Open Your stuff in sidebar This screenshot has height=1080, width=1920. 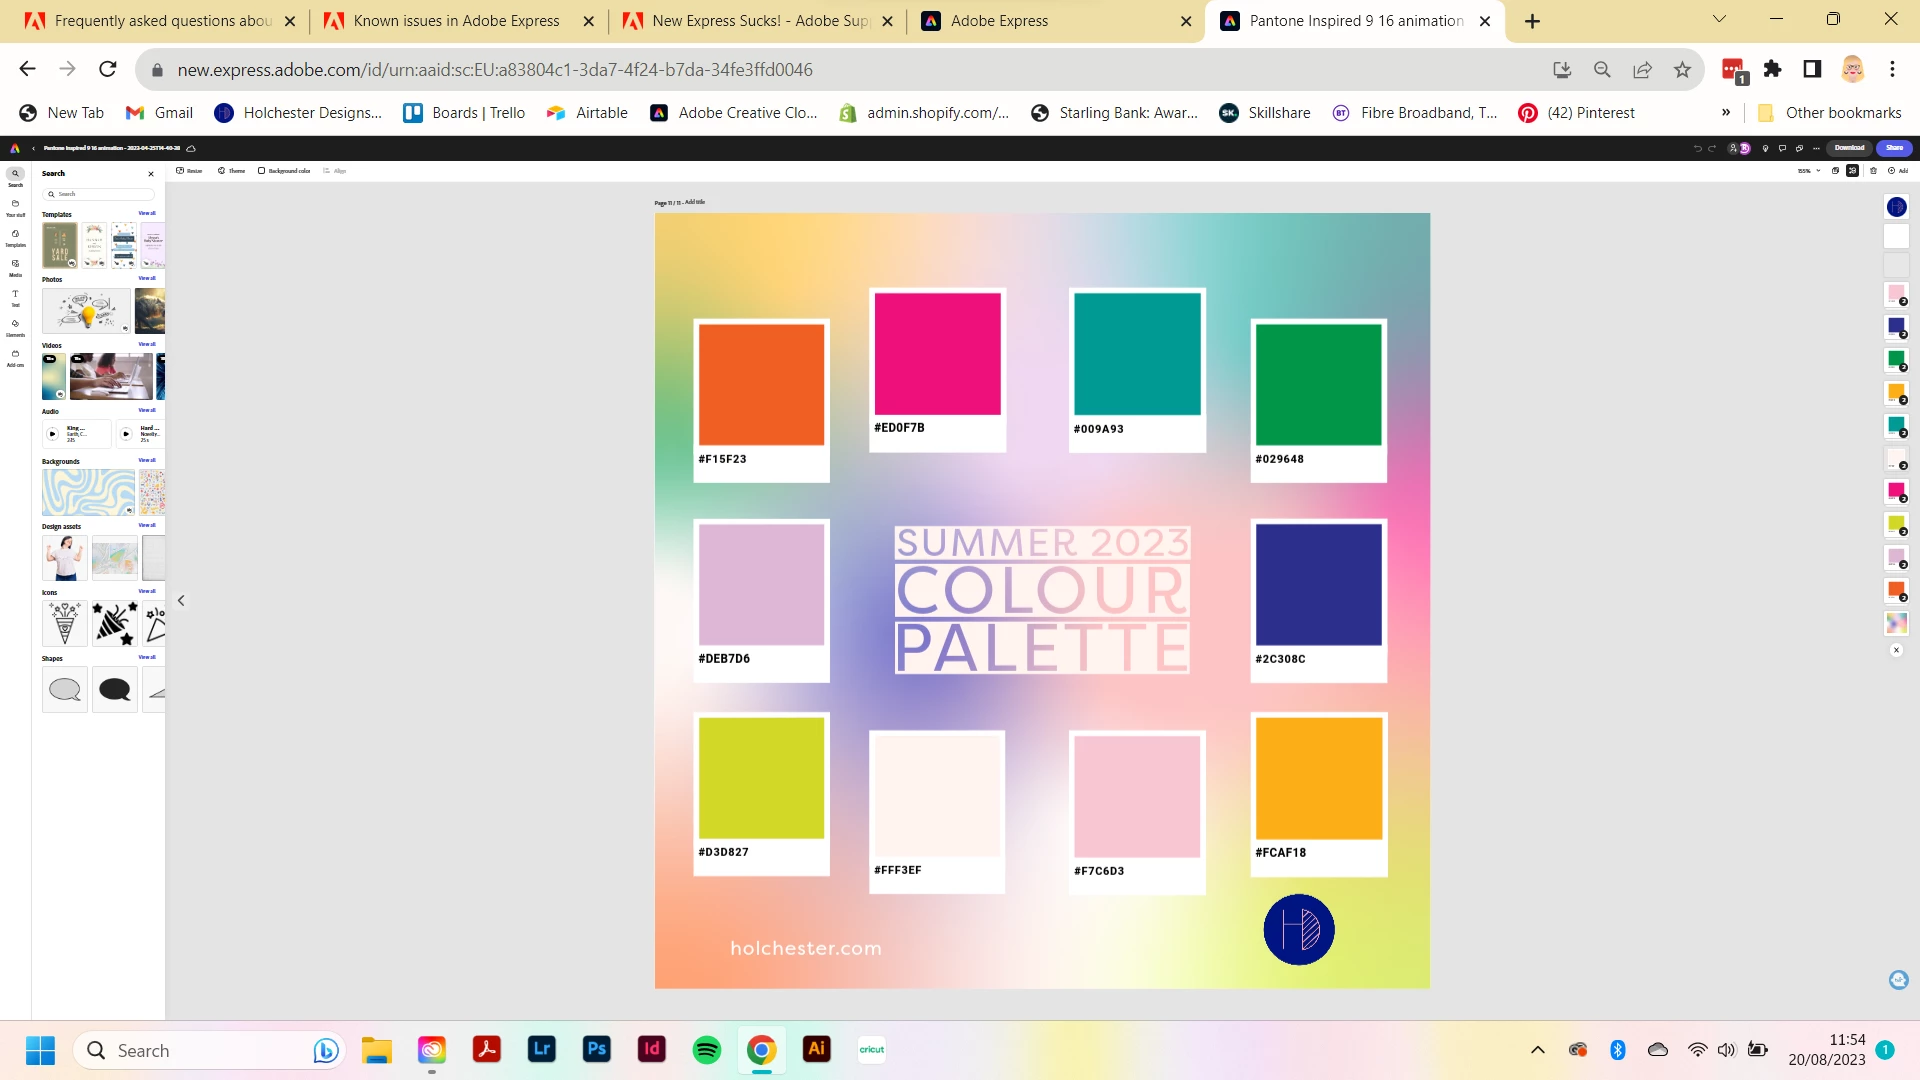coord(15,207)
